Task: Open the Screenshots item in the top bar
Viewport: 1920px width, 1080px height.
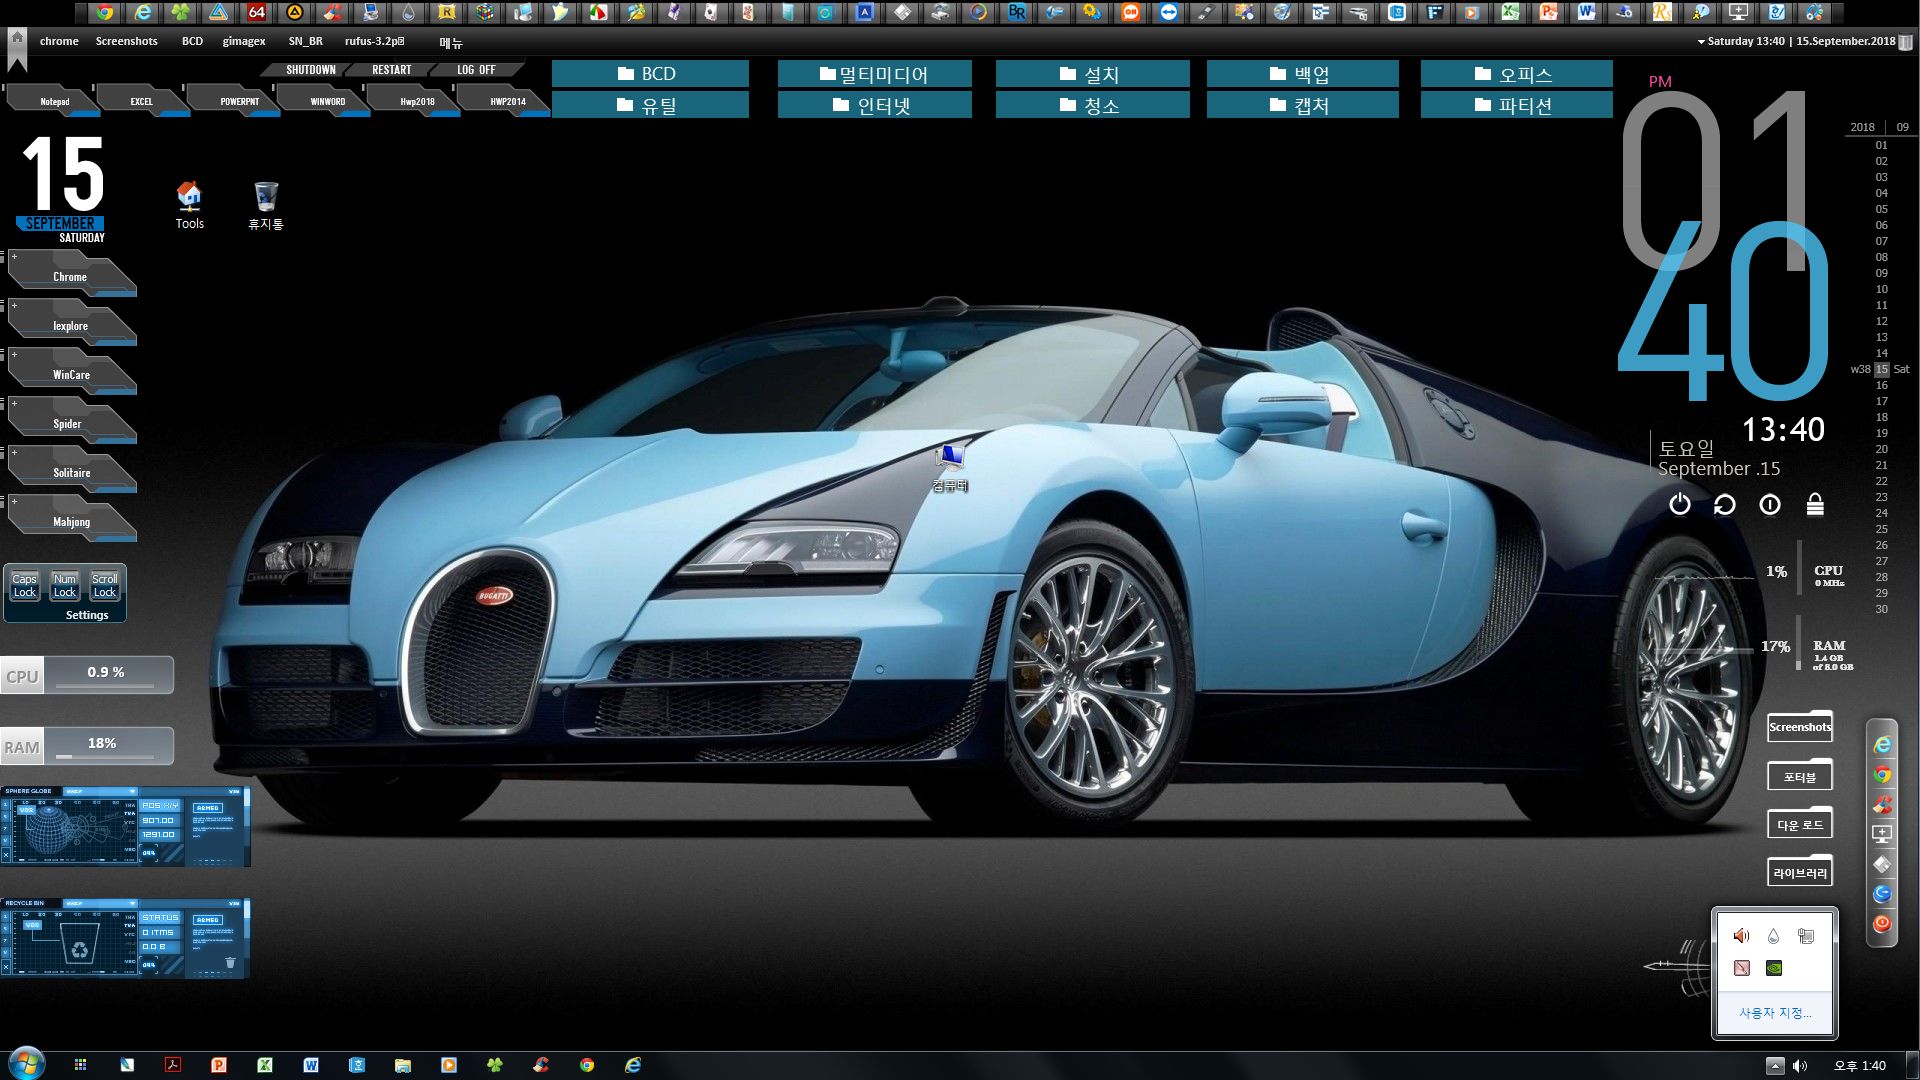Action: [126, 41]
